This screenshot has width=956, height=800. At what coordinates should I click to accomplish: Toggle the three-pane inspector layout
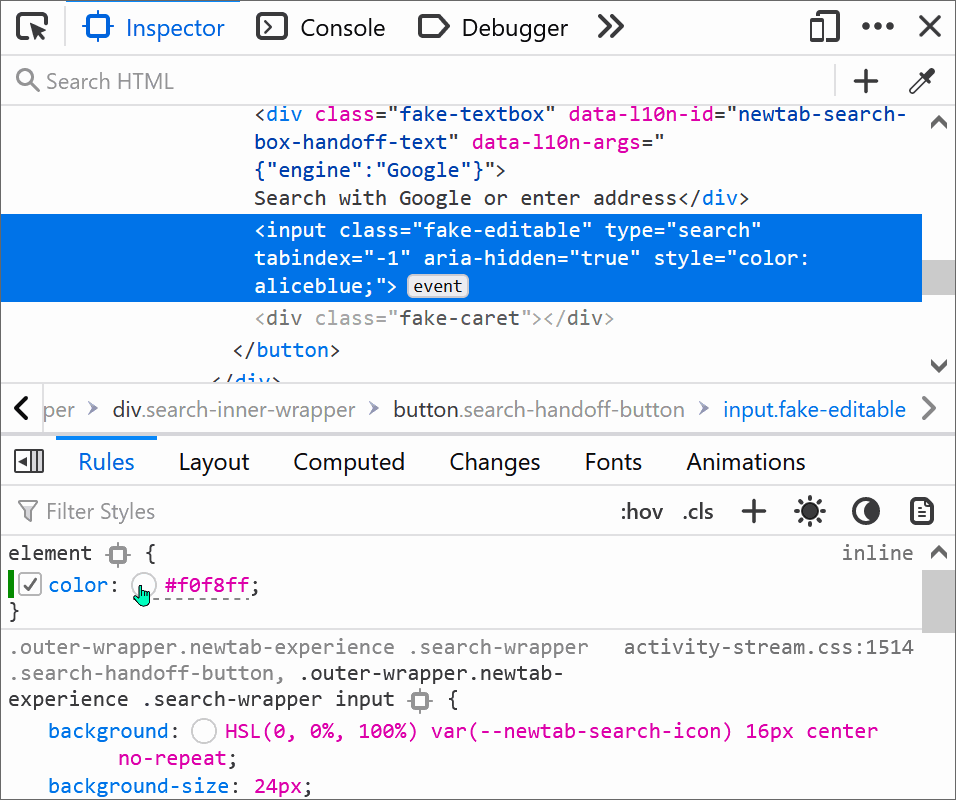29,461
